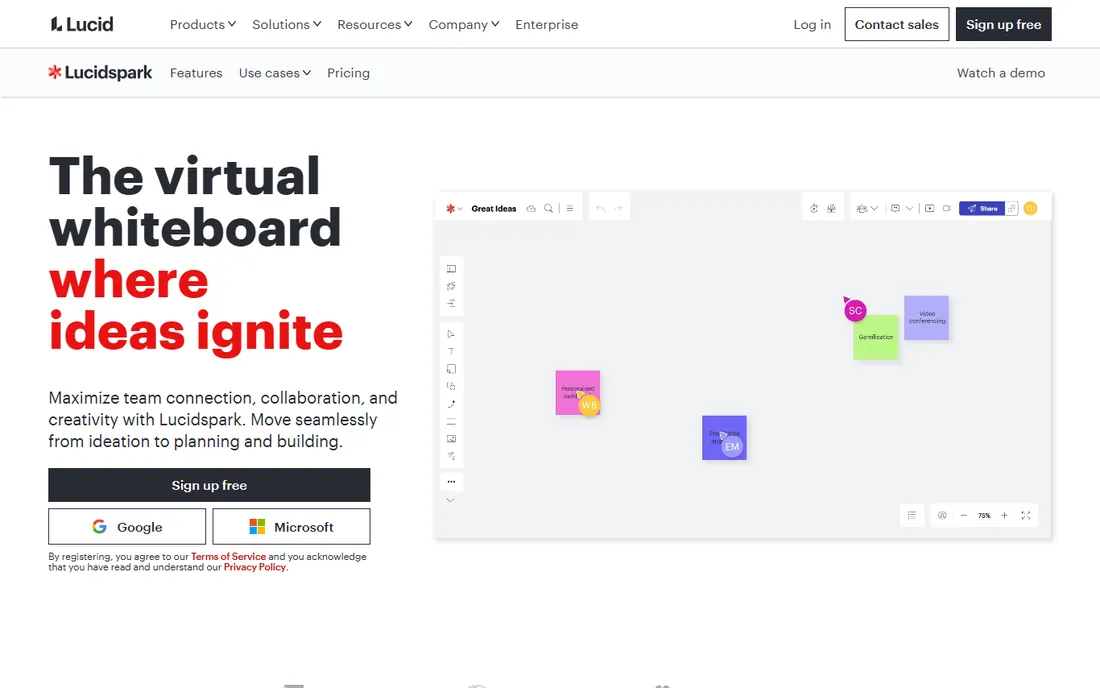The image size is (1100, 688).
Task: Select the image insert tool
Action: coord(451,439)
